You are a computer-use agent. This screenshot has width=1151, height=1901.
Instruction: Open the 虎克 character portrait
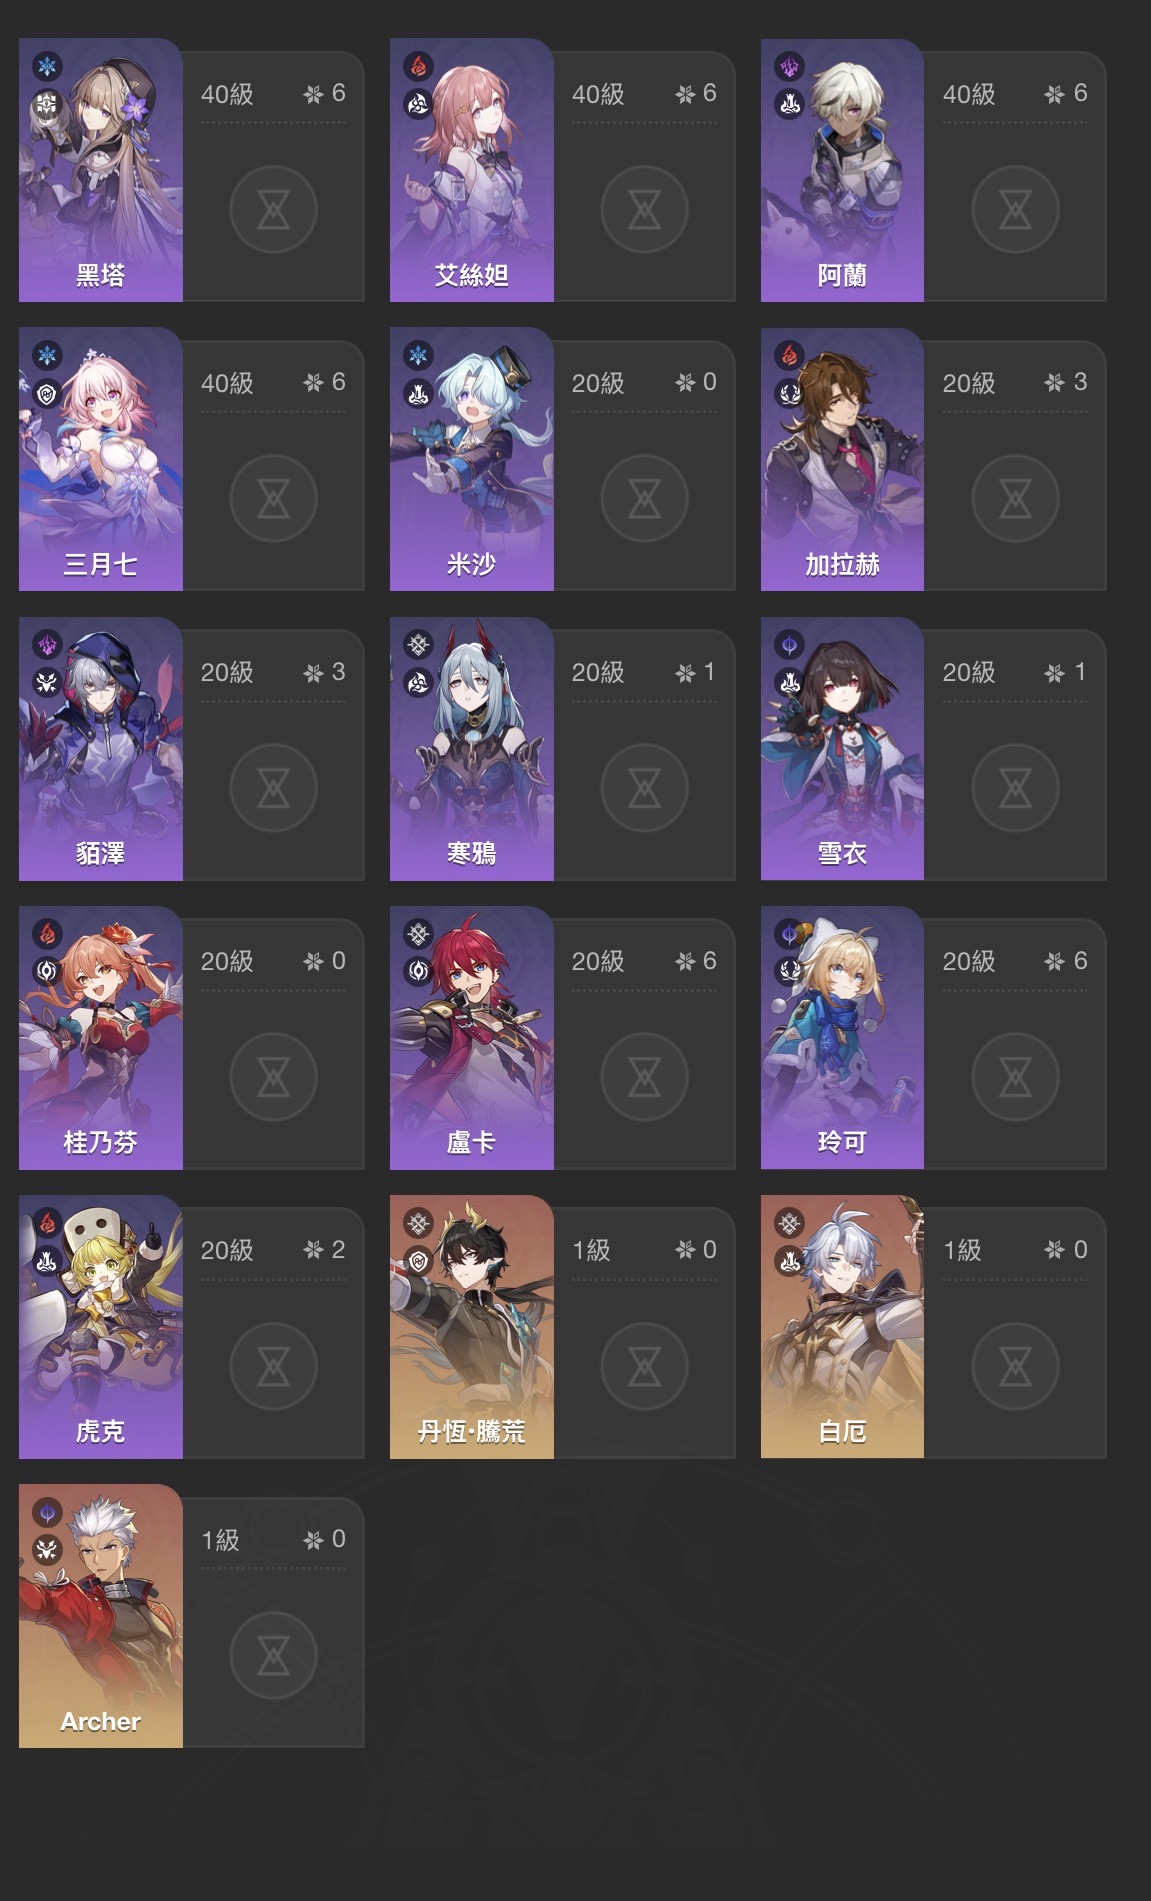pos(100,1327)
